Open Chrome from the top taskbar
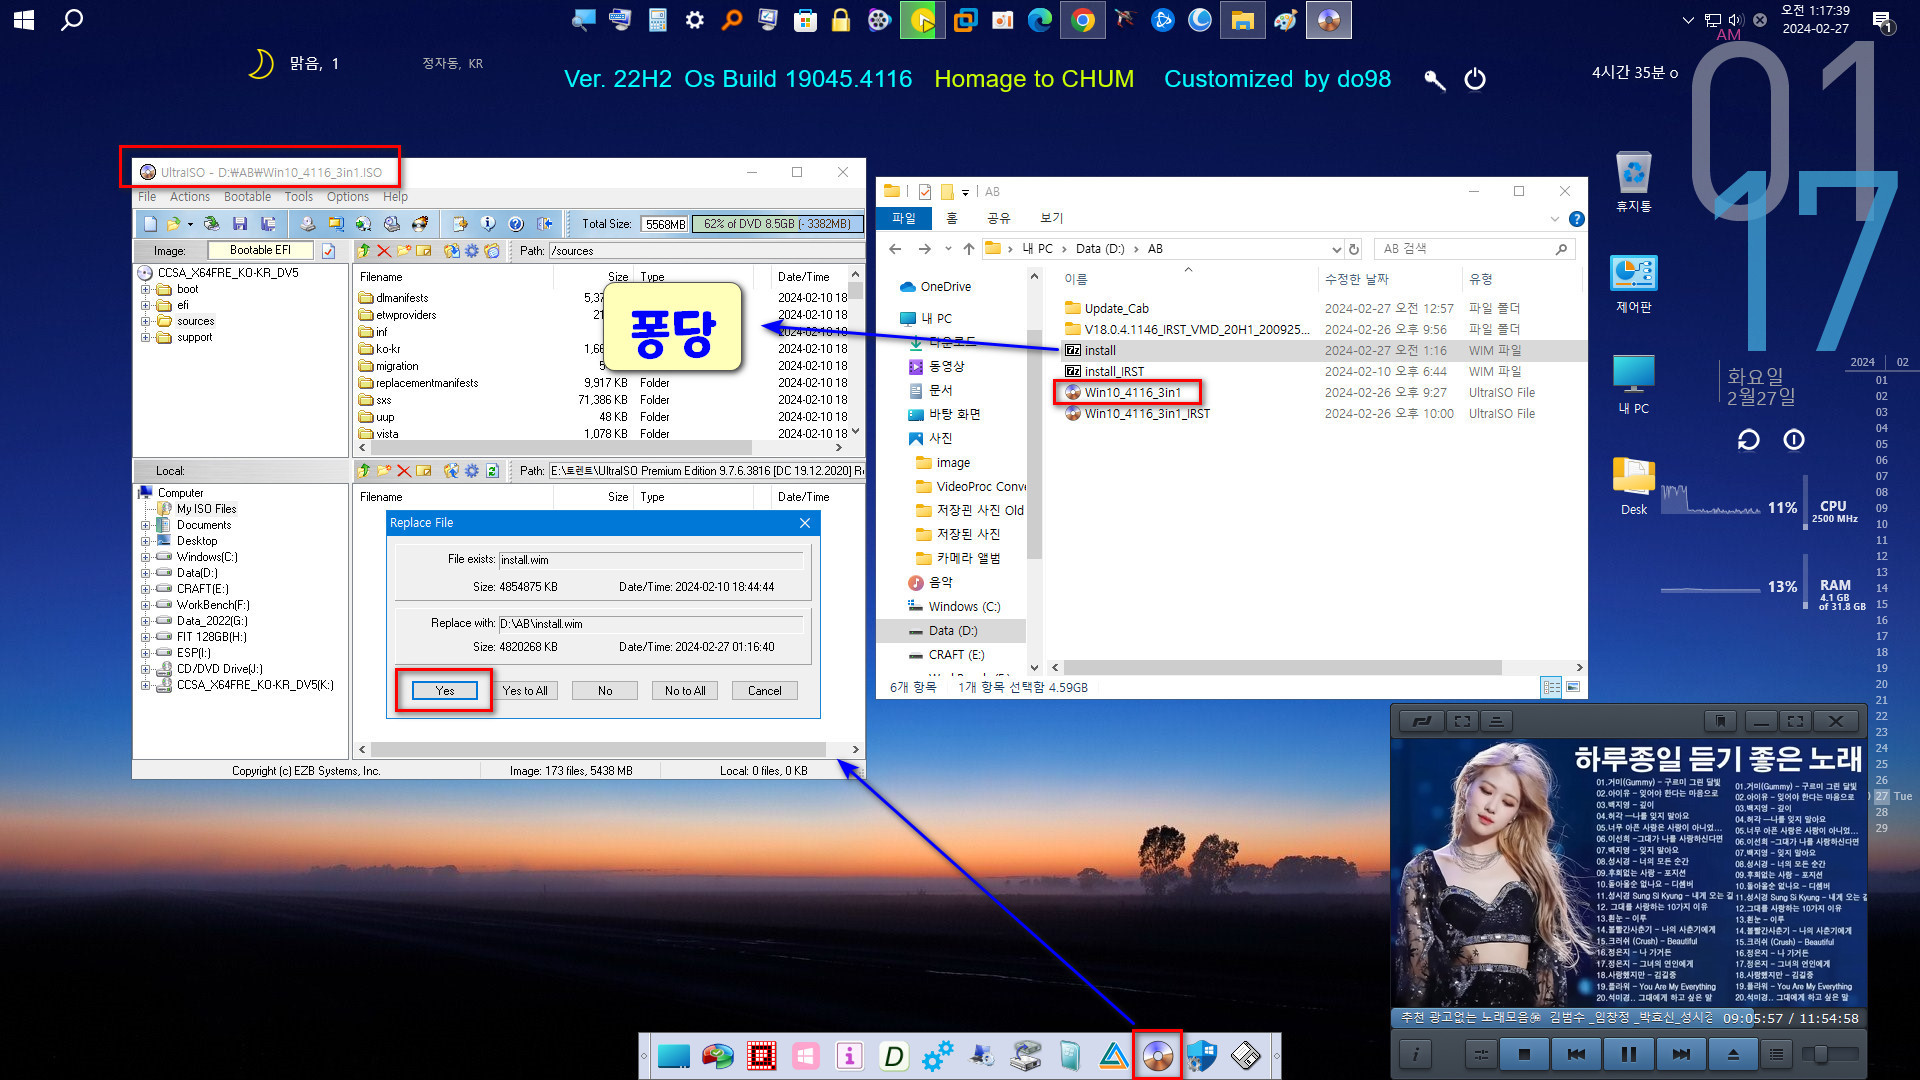1920x1080 pixels. pos(1082,20)
